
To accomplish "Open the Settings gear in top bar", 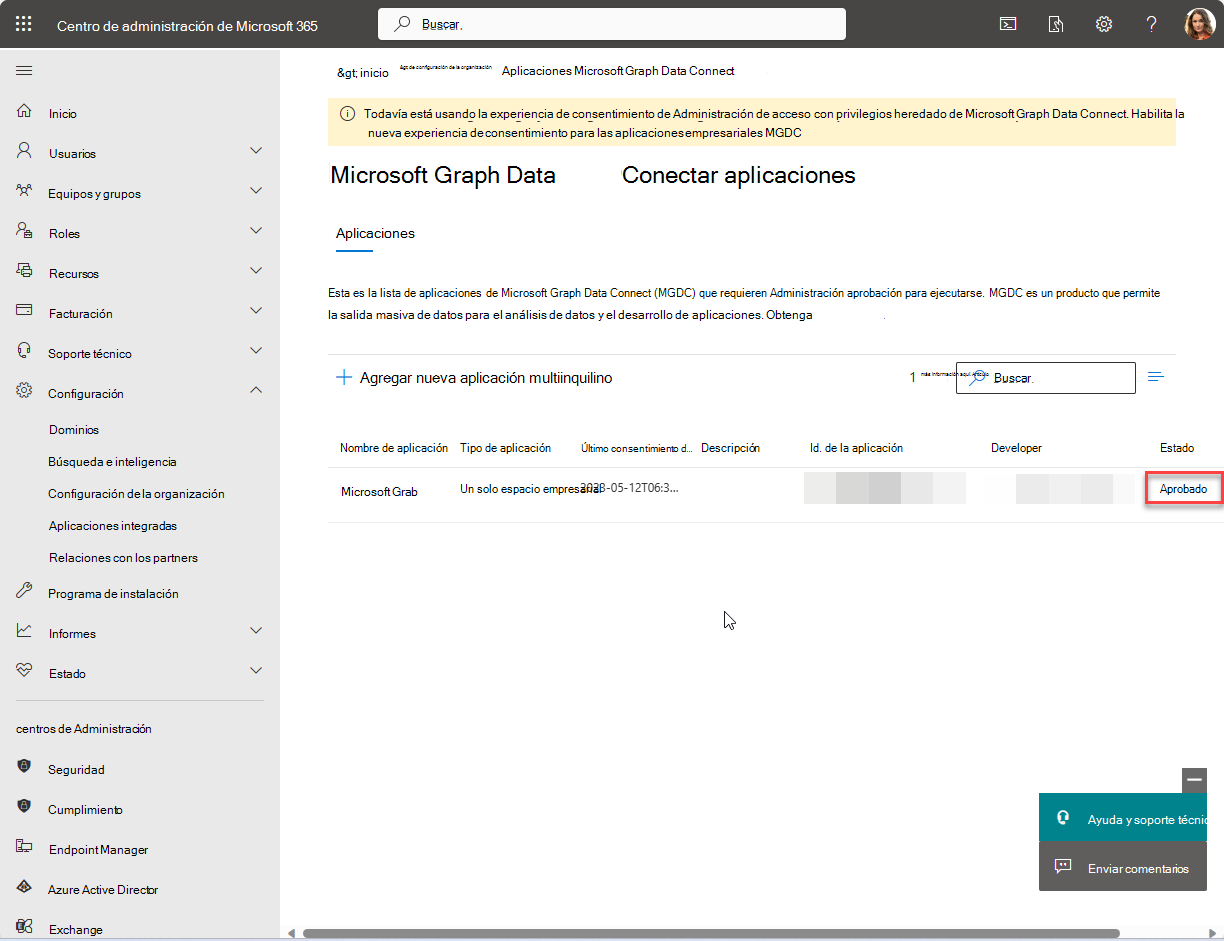I will [1103, 23].
